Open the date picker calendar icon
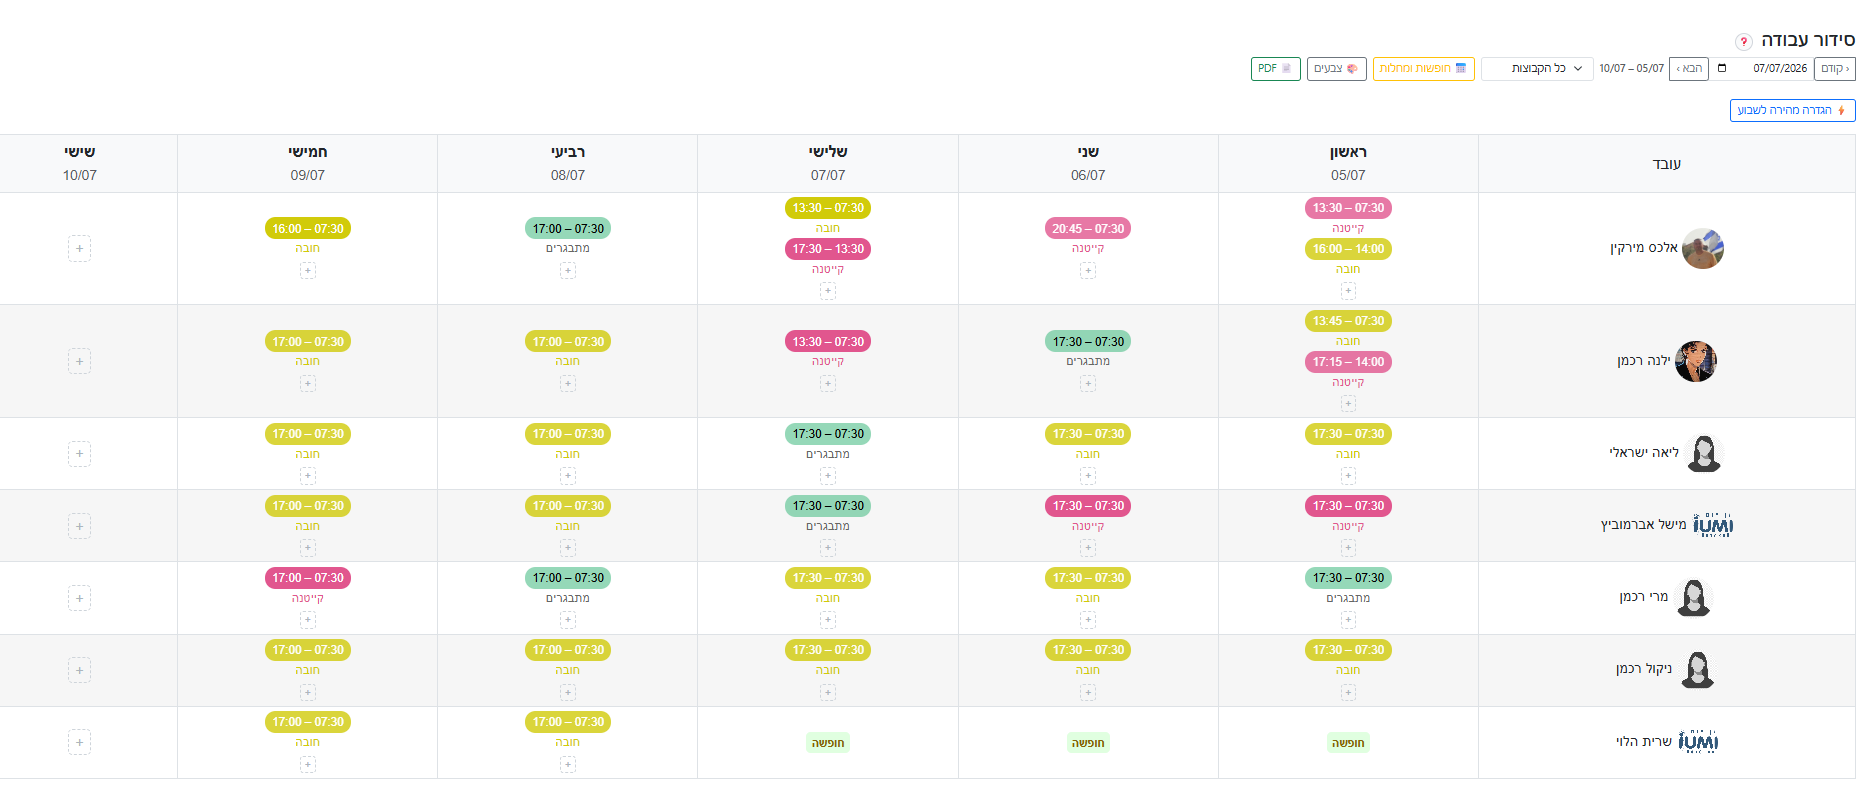 pos(1722,69)
